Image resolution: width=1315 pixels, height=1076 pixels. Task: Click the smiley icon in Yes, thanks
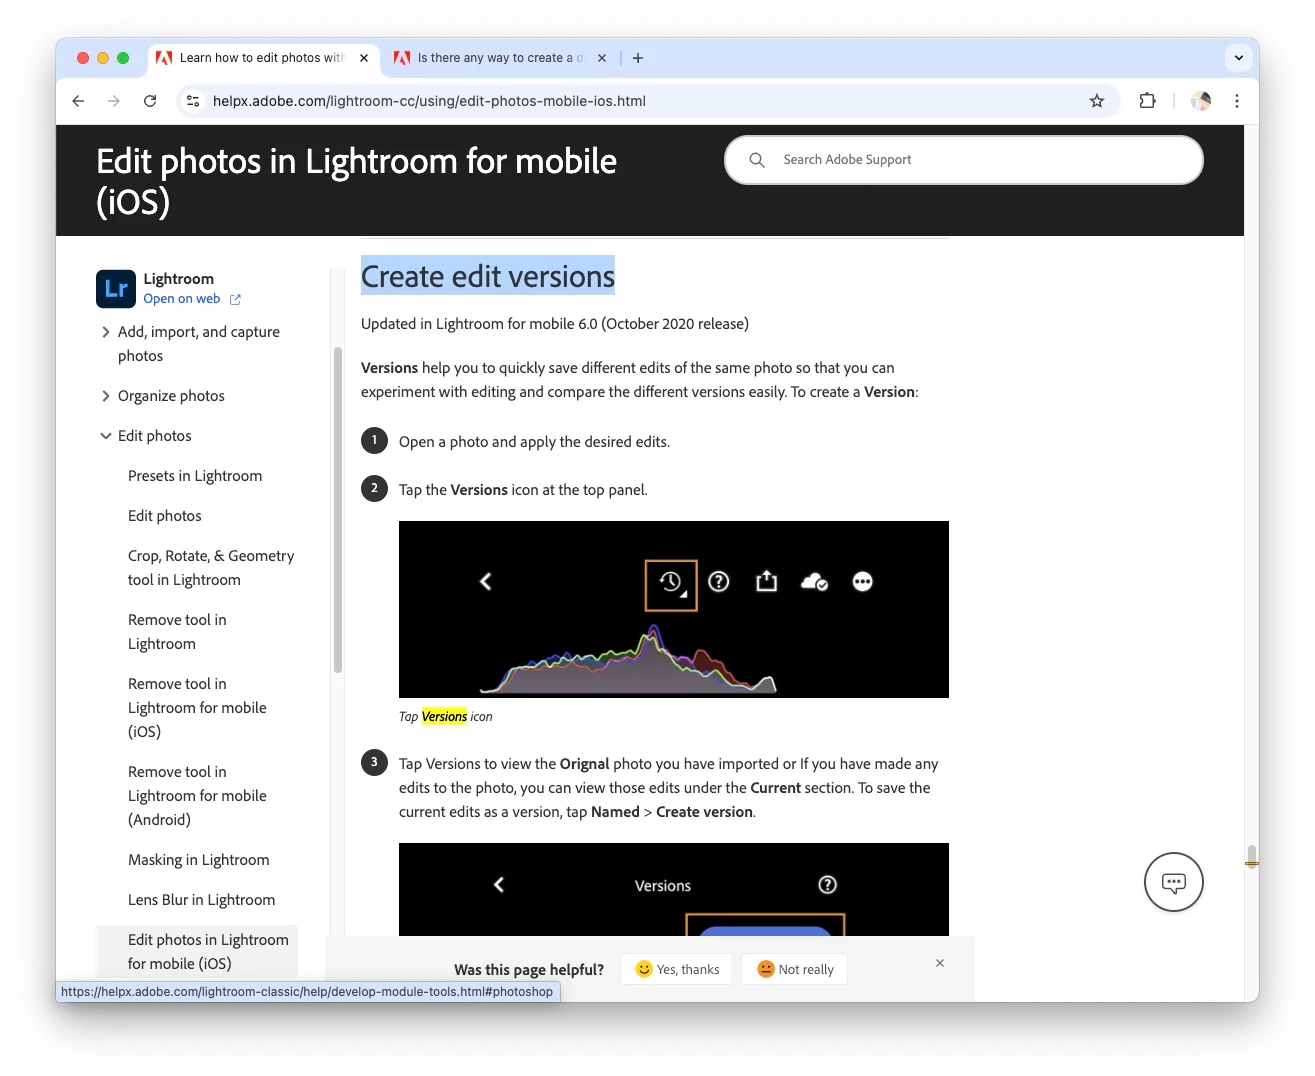(644, 969)
